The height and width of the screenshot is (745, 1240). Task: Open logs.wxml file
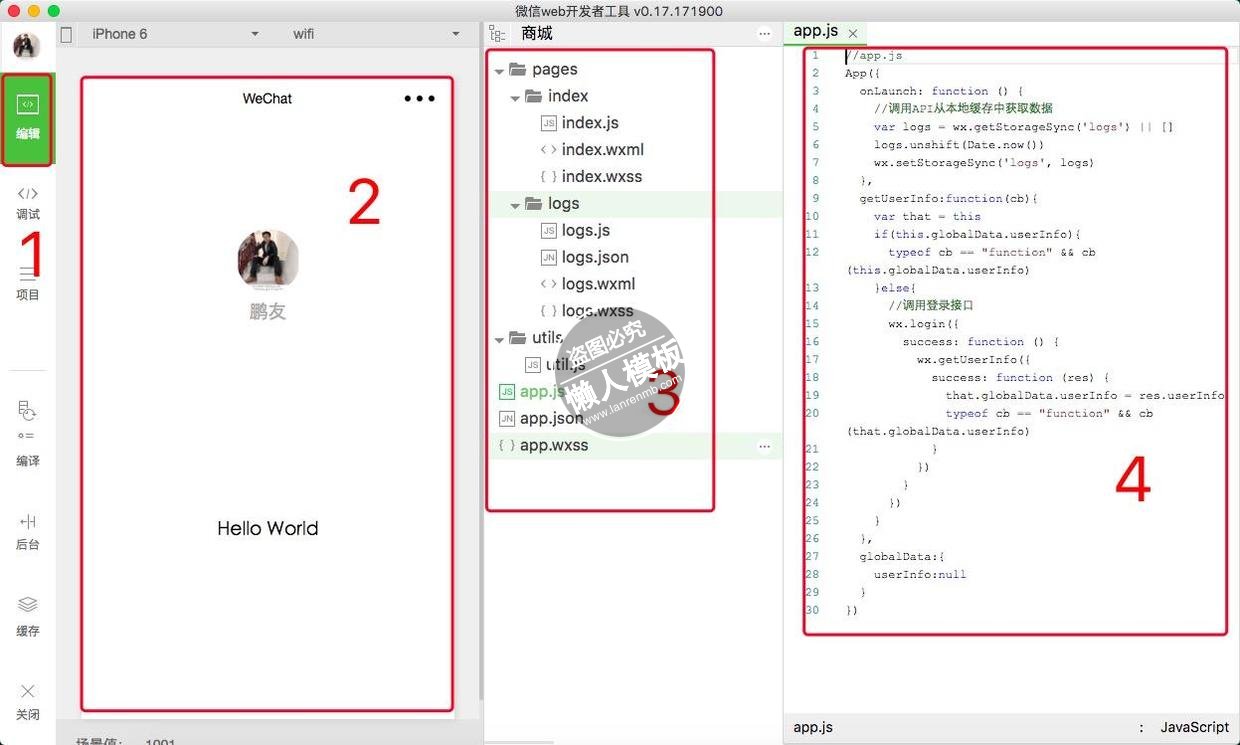tap(598, 285)
